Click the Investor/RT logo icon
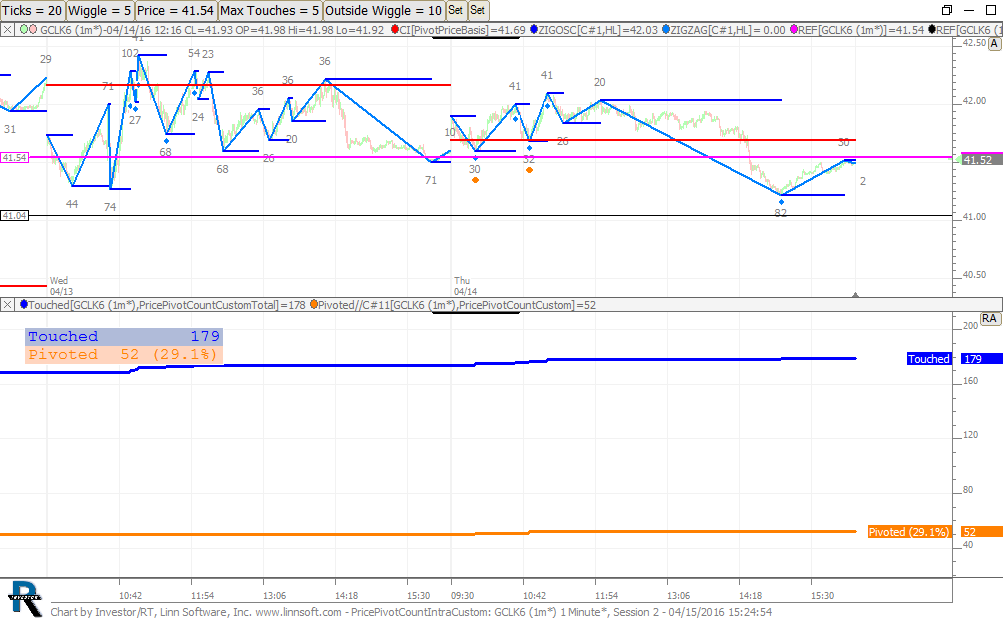The height and width of the screenshot is (619, 1003). click(x=24, y=596)
